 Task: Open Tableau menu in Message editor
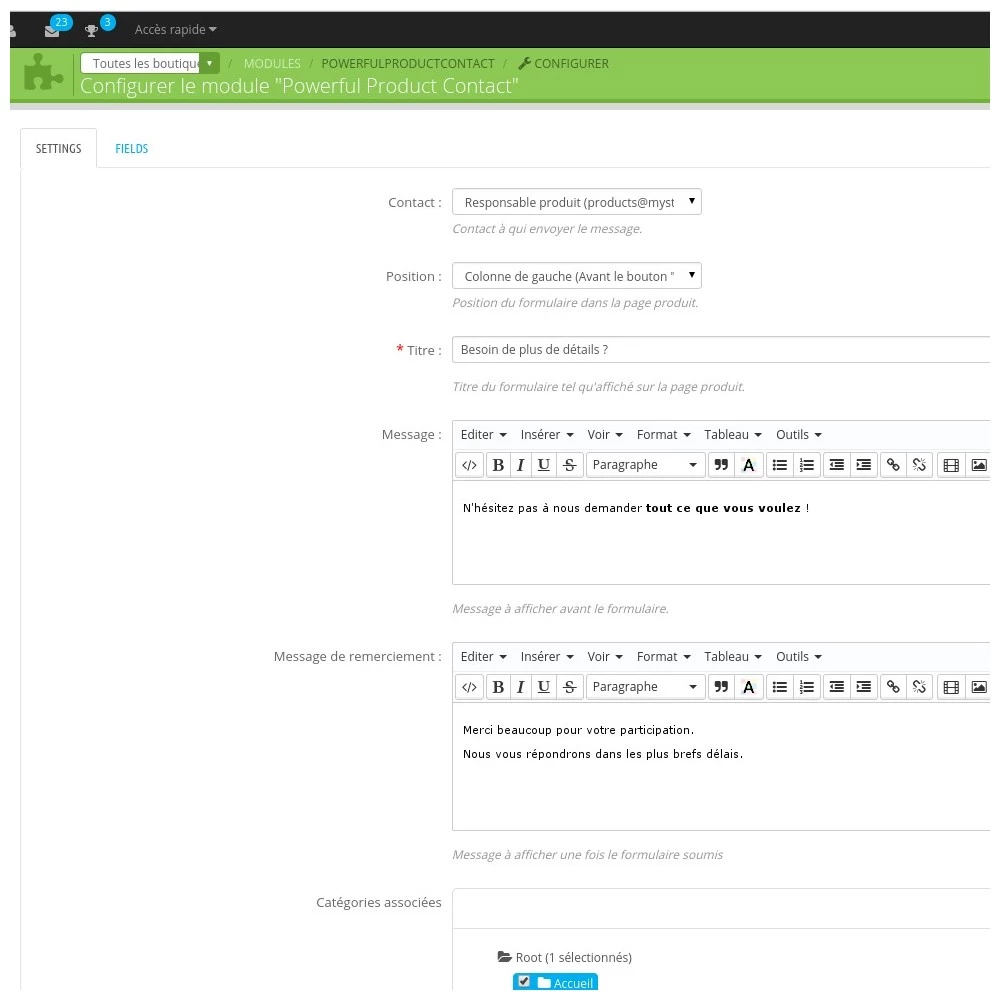pyautogui.click(x=733, y=434)
